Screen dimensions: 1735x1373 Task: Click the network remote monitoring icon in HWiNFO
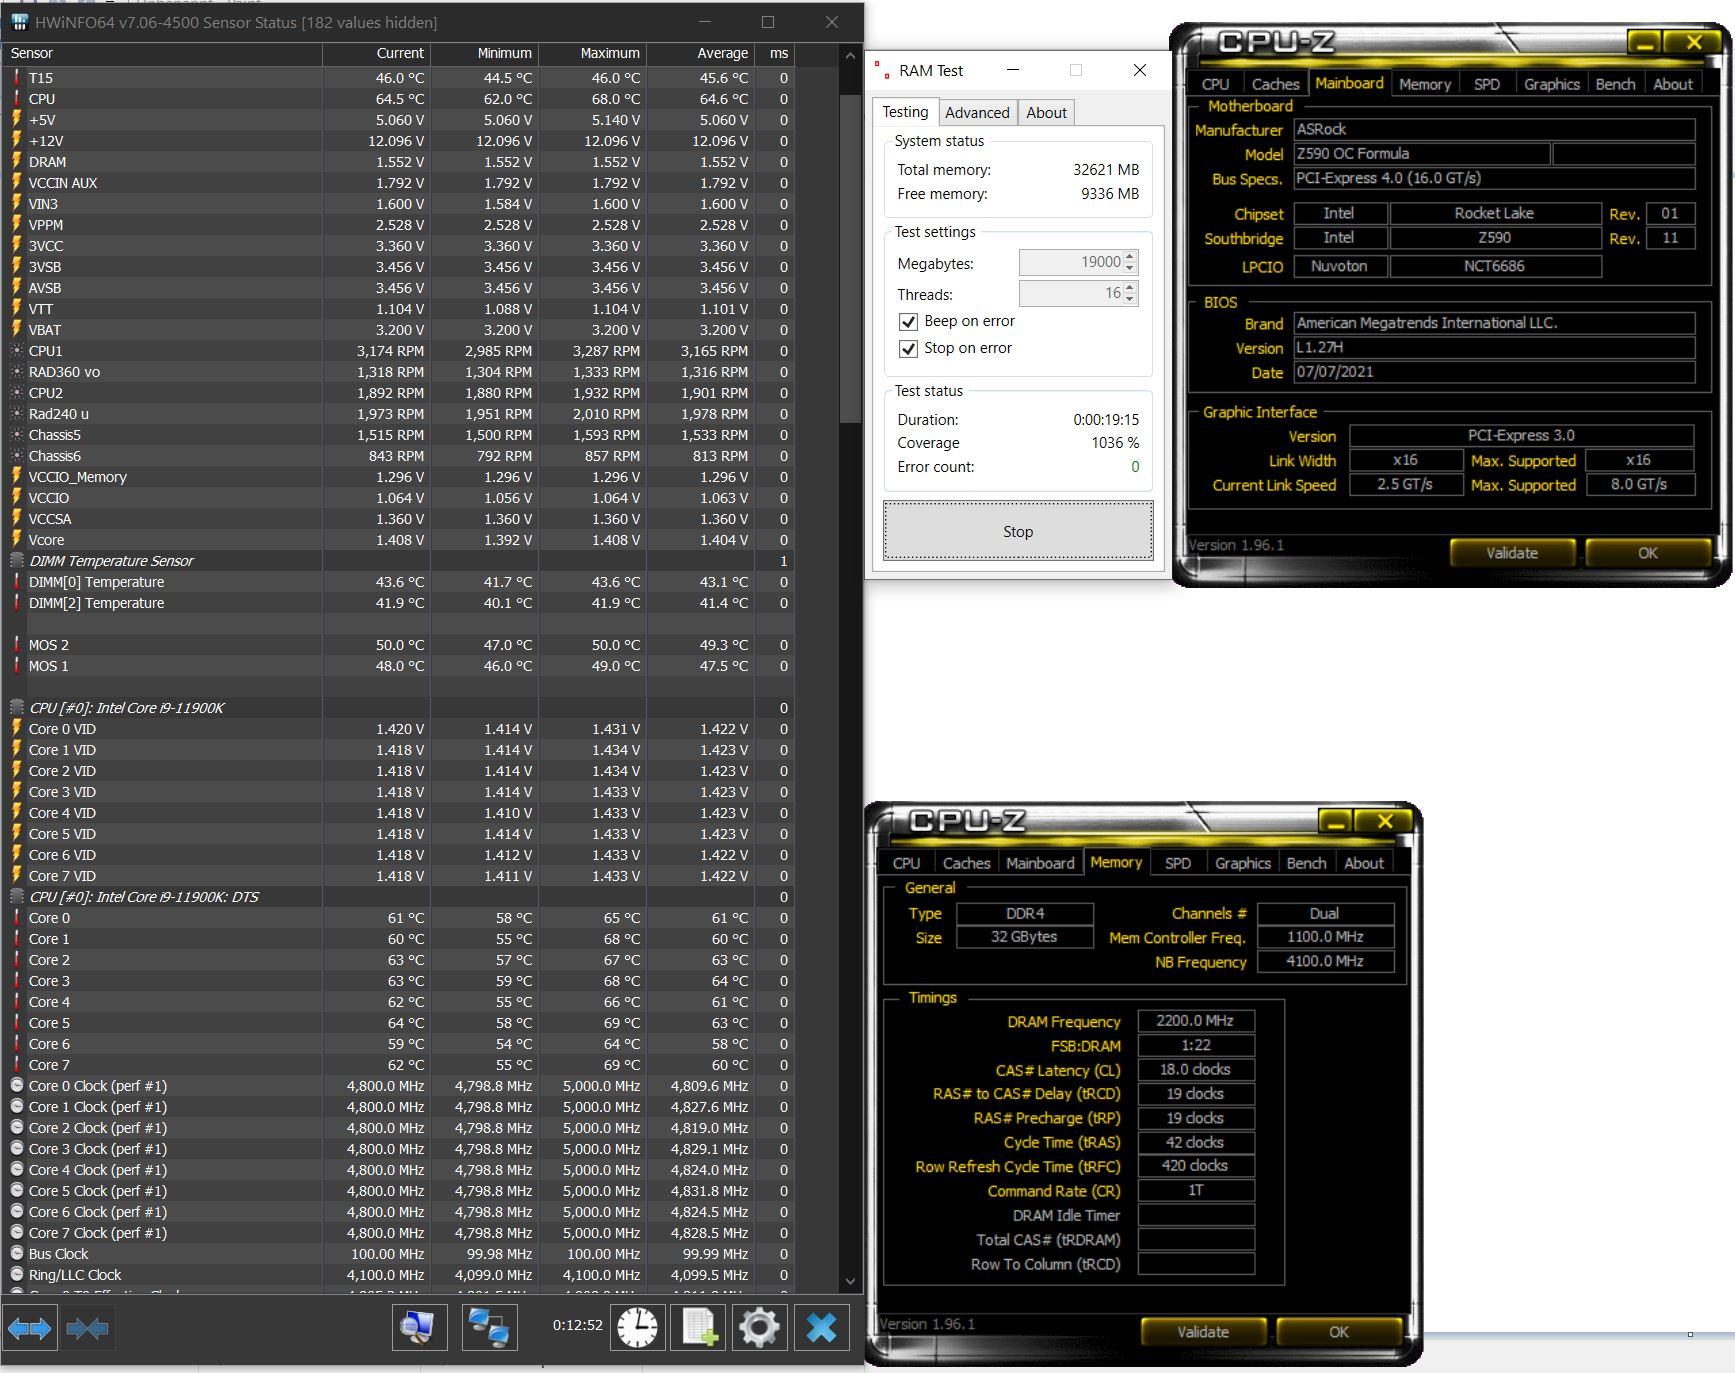click(490, 1328)
